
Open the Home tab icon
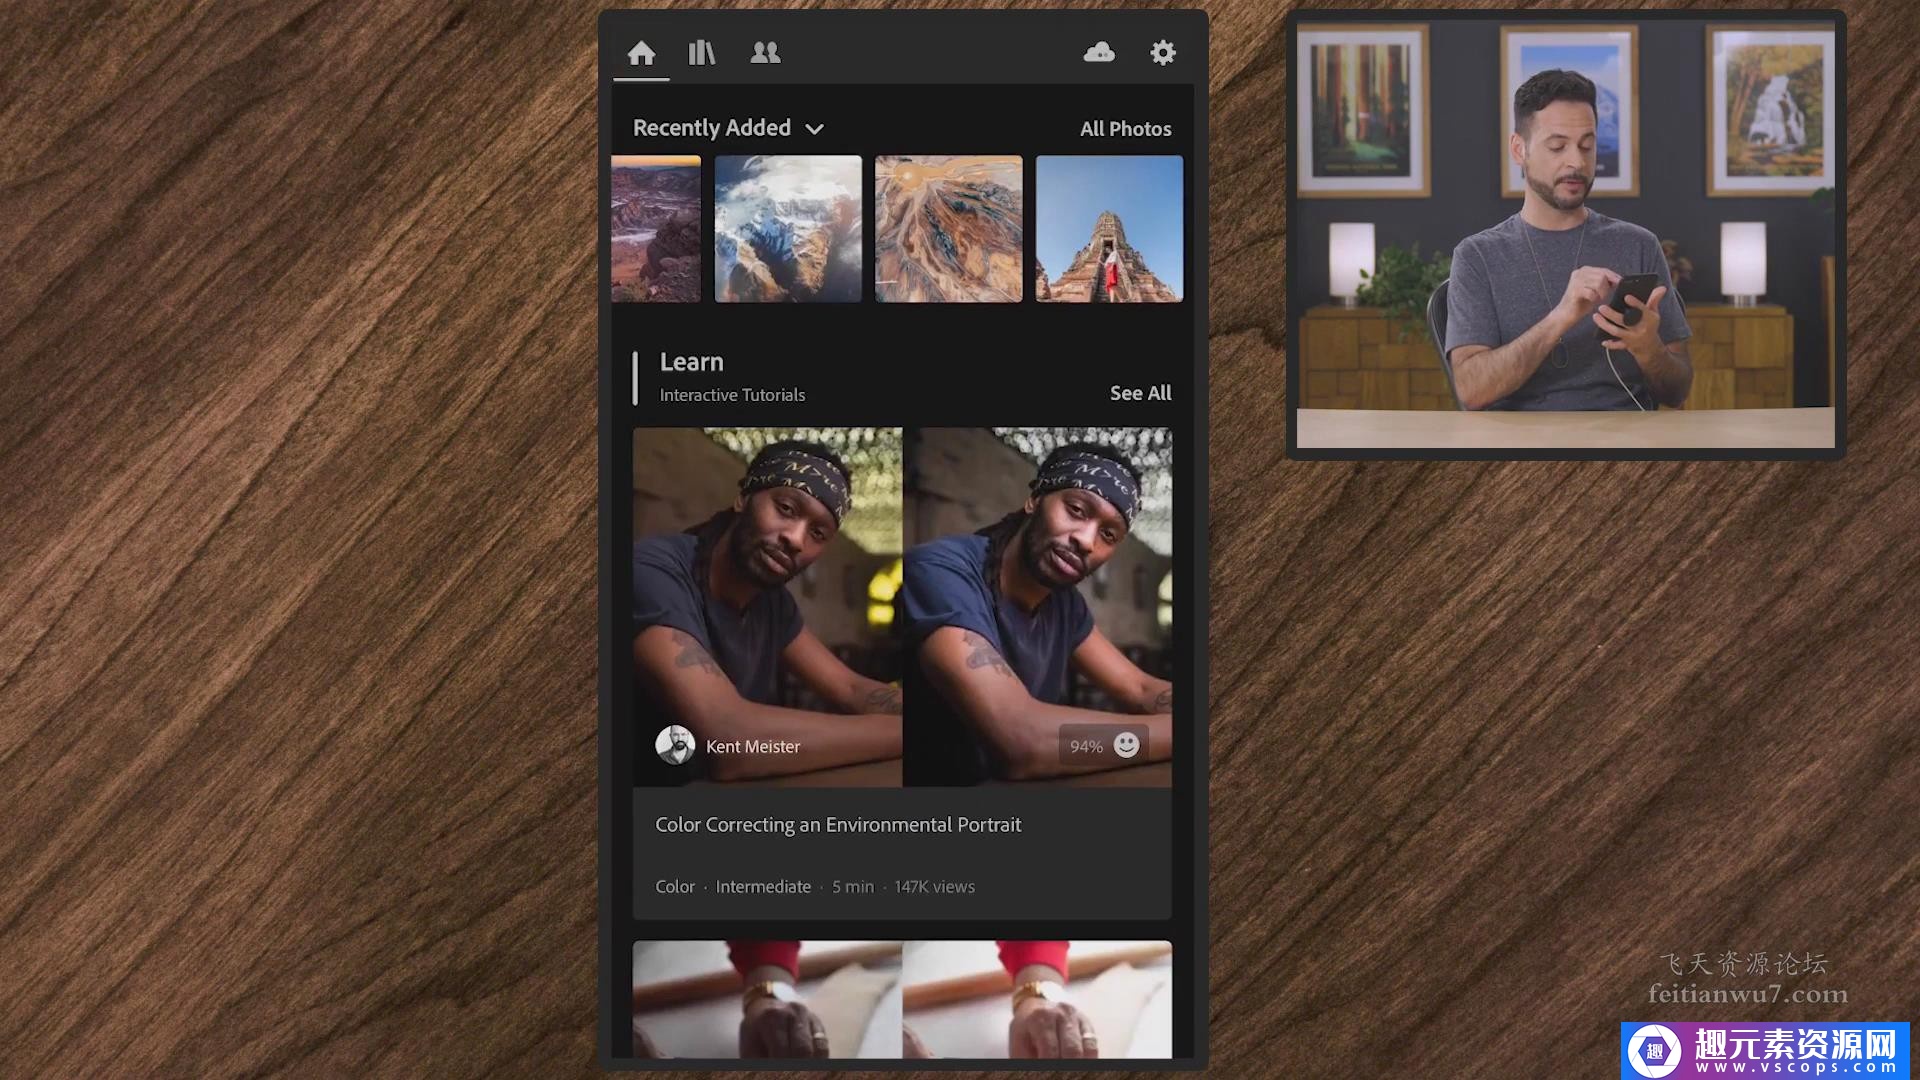tap(641, 53)
